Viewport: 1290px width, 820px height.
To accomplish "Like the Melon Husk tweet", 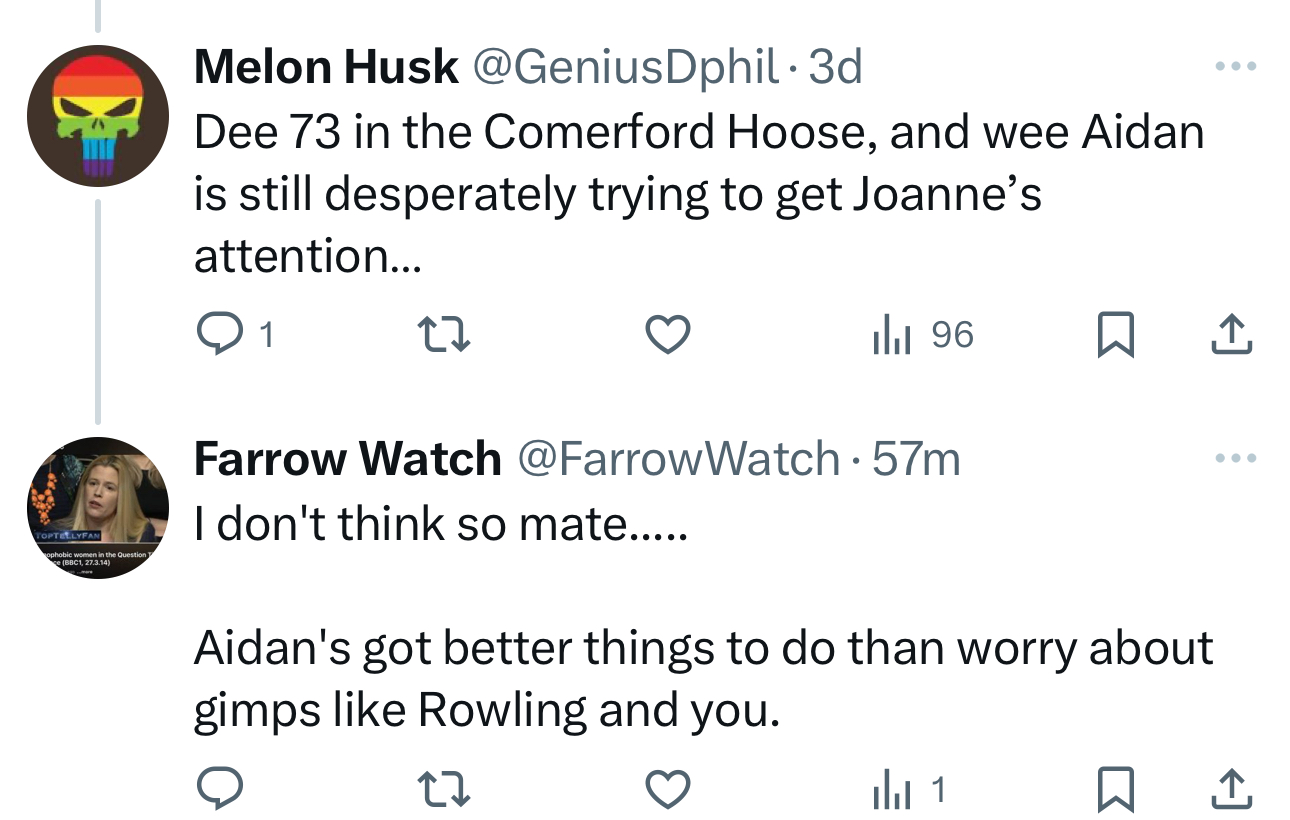I will pos(667,336).
